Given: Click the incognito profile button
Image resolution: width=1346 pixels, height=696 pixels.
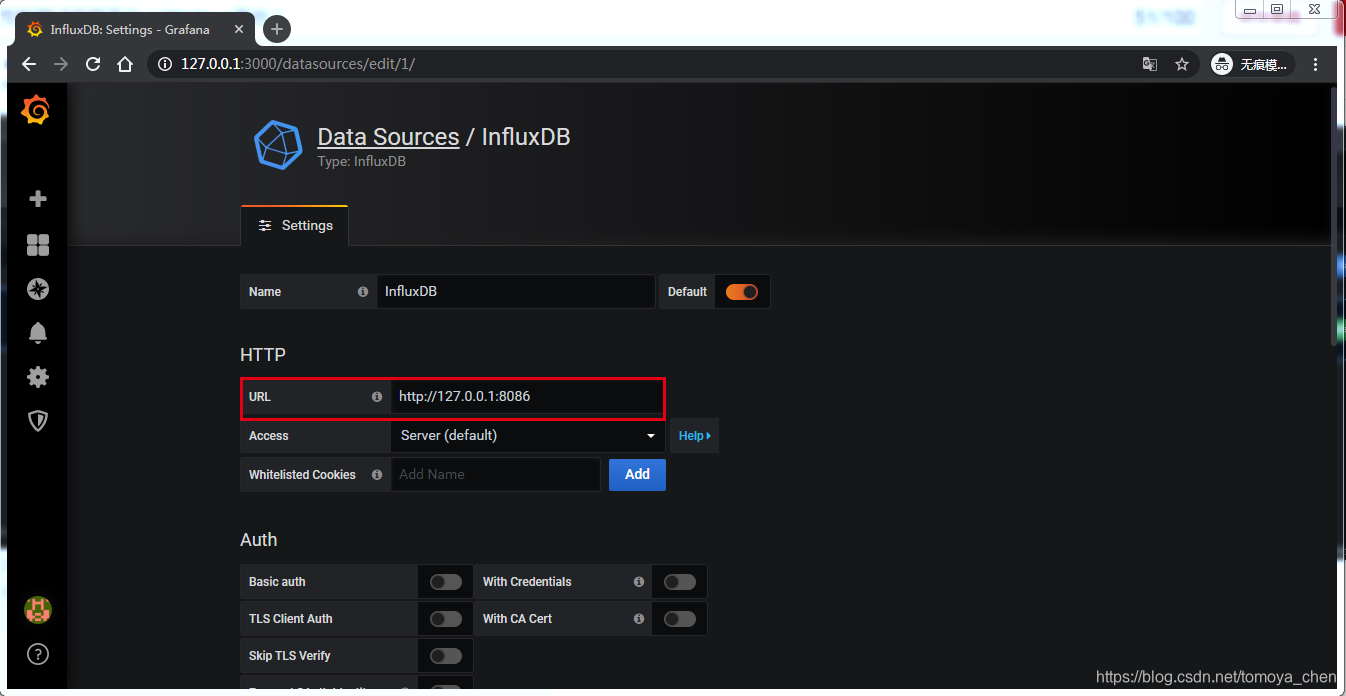Looking at the screenshot, I should [x=1252, y=64].
